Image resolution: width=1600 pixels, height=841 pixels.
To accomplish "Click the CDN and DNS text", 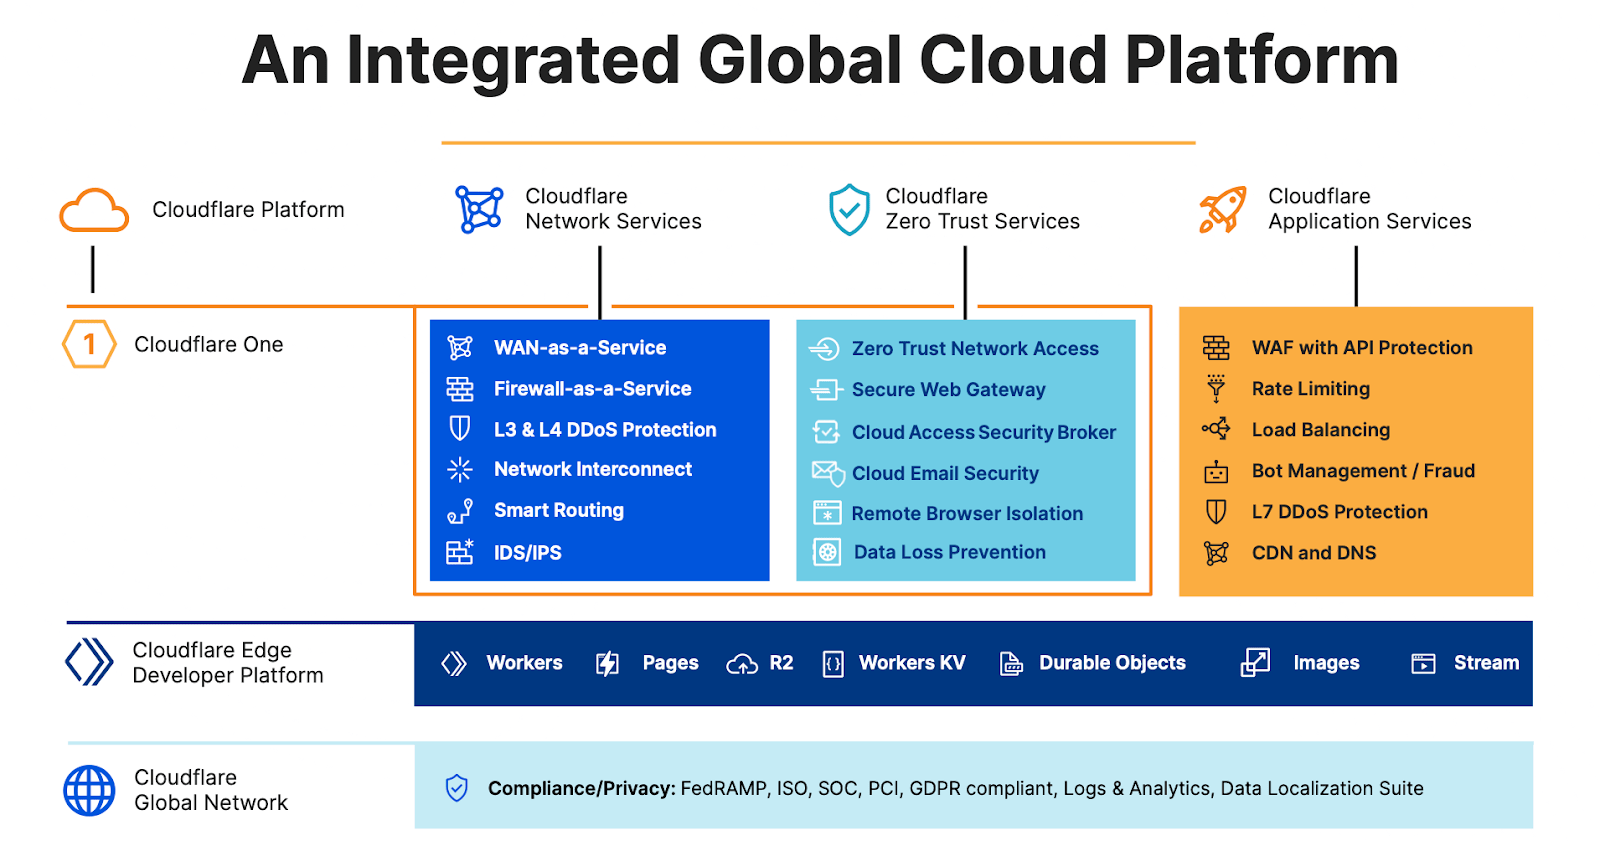I will click(1314, 553).
